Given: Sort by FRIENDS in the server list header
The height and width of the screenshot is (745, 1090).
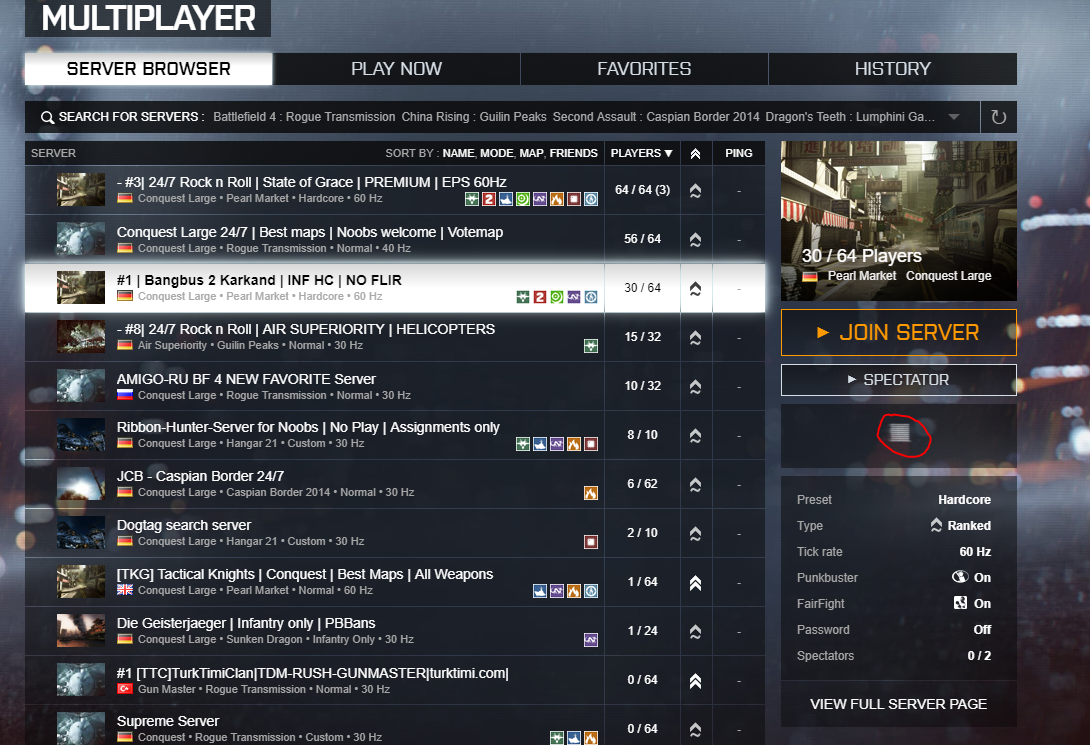Looking at the screenshot, I should [574, 153].
